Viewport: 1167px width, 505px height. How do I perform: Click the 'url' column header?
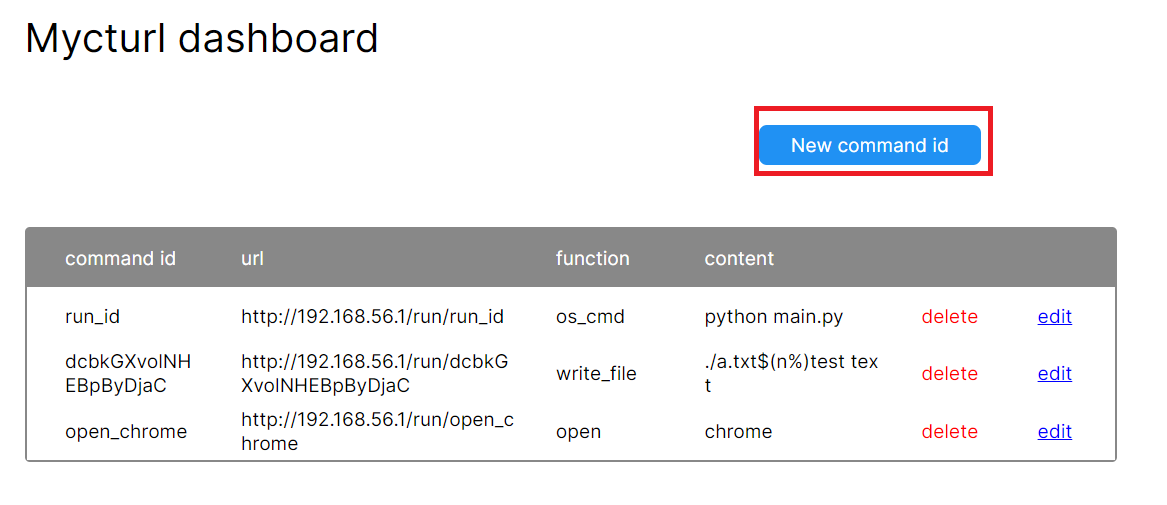(252, 258)
